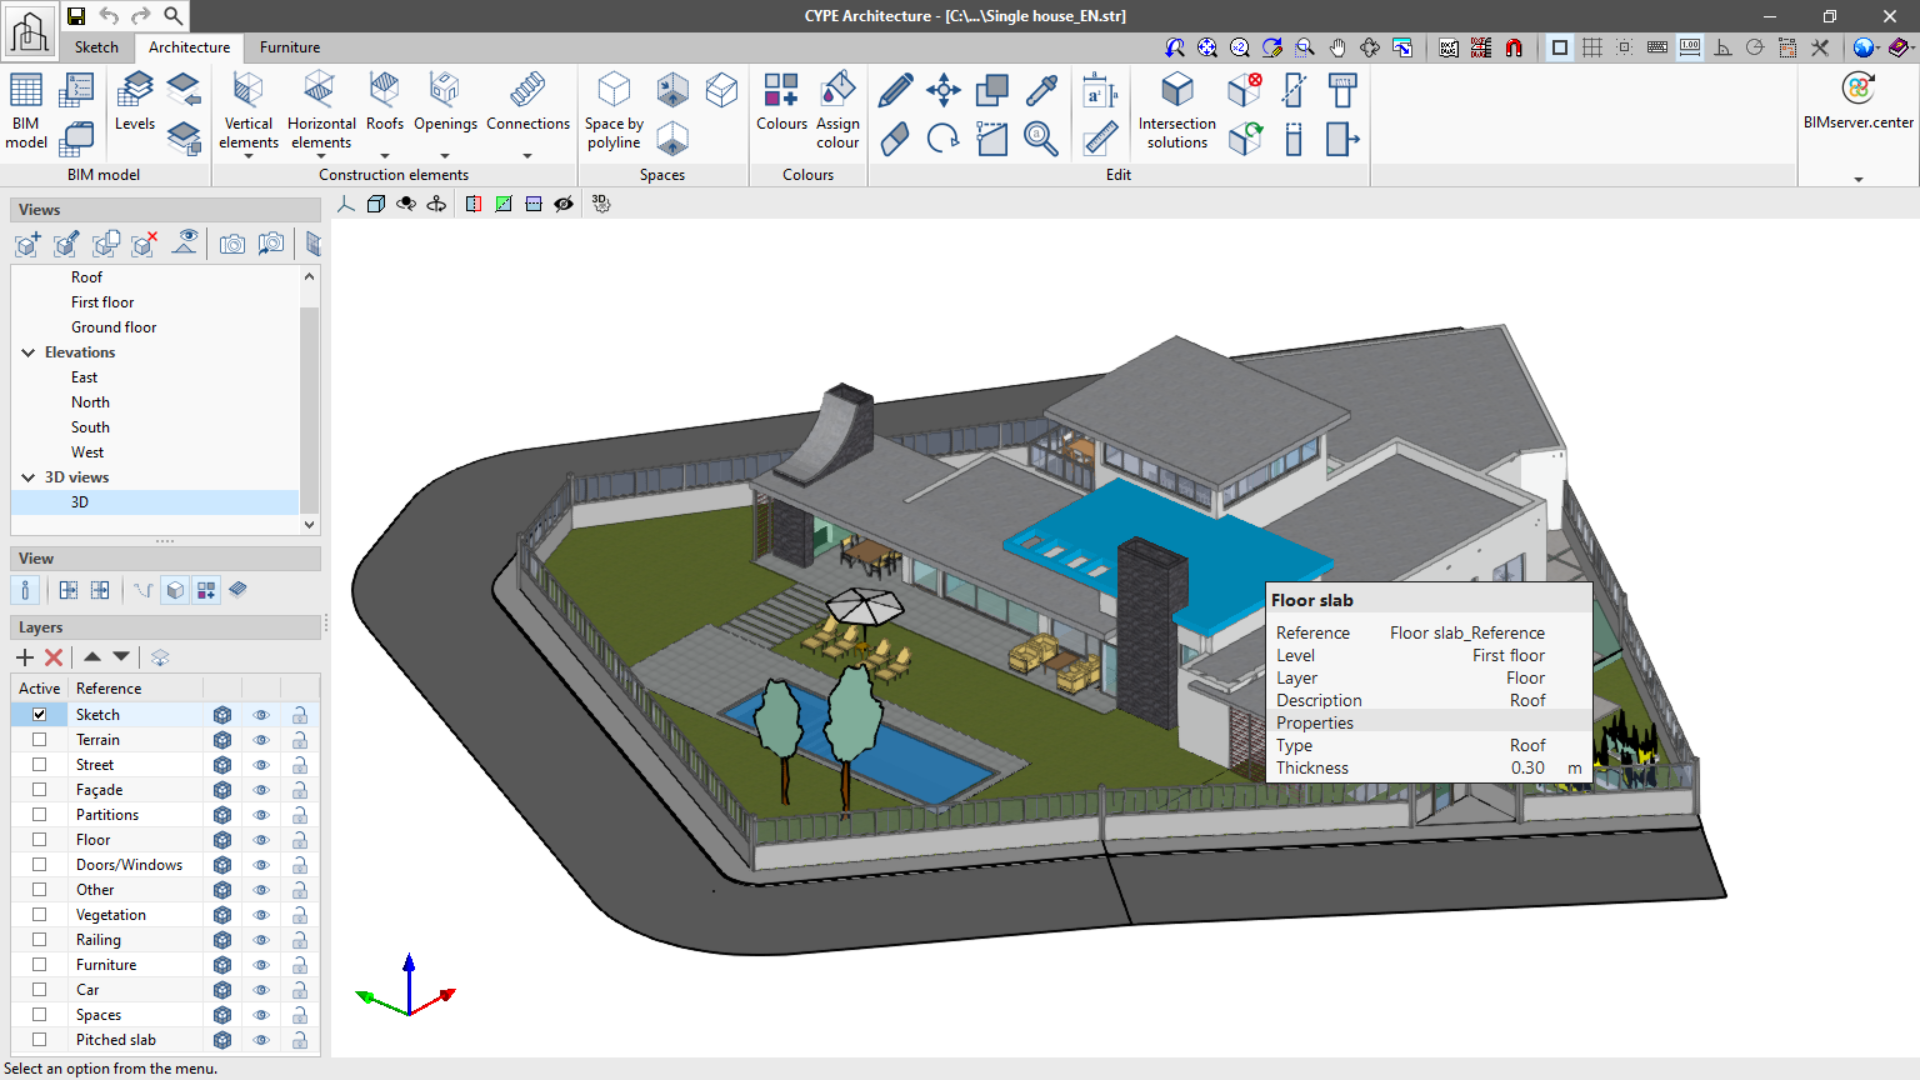Open the First floor view
This screenshot has height=1080, width=1920.
click(x=102, y=302)
